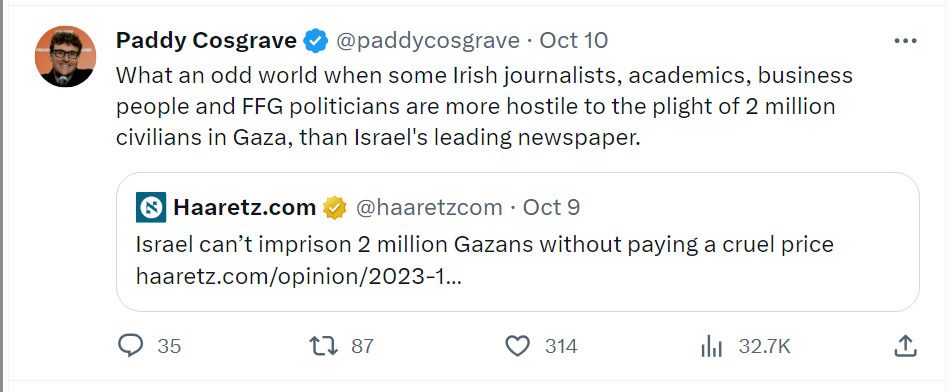Open the reply comment icon
The width and height of the screenshot is (951, 392).
(130, 346)
